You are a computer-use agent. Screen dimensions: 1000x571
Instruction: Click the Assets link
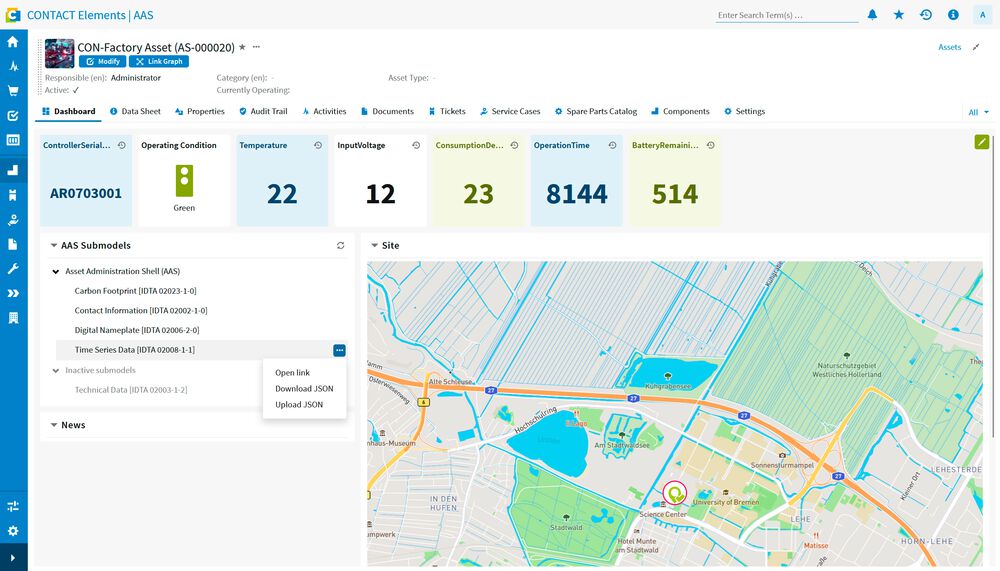[949, 47]
